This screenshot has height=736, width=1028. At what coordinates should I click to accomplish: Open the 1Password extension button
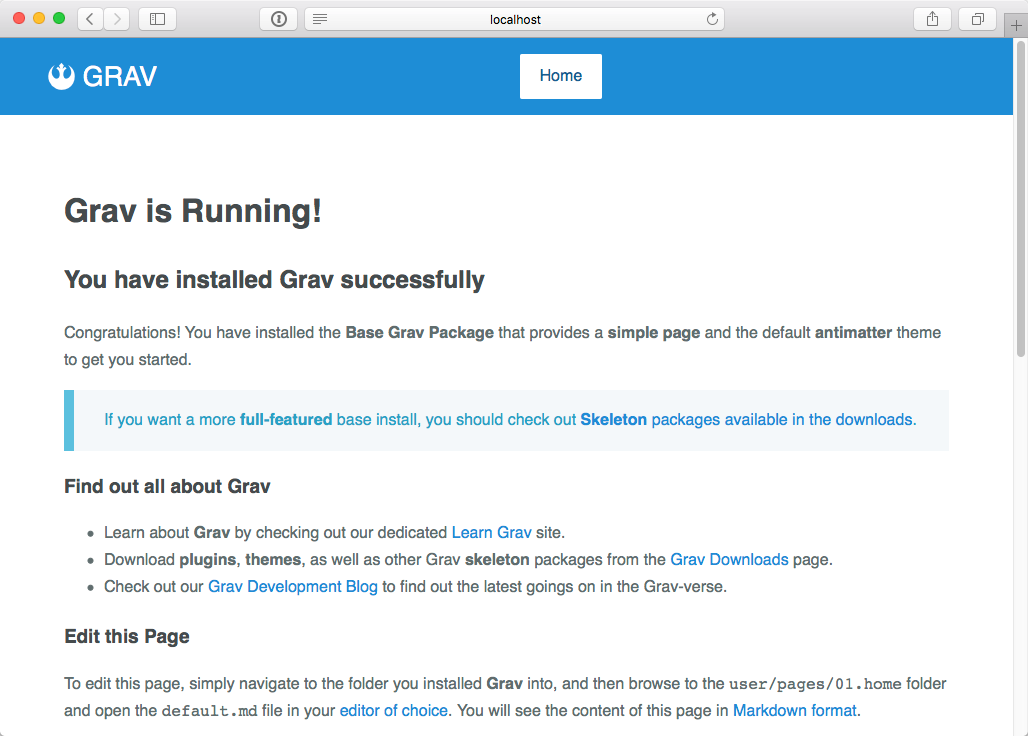[x=279, y=19]
